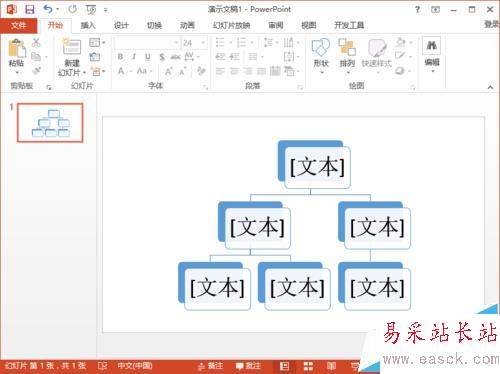Viewport: 500px width, 374px height.
Task: Open the Font dialog launcher
Action: (x=206, y=88)
